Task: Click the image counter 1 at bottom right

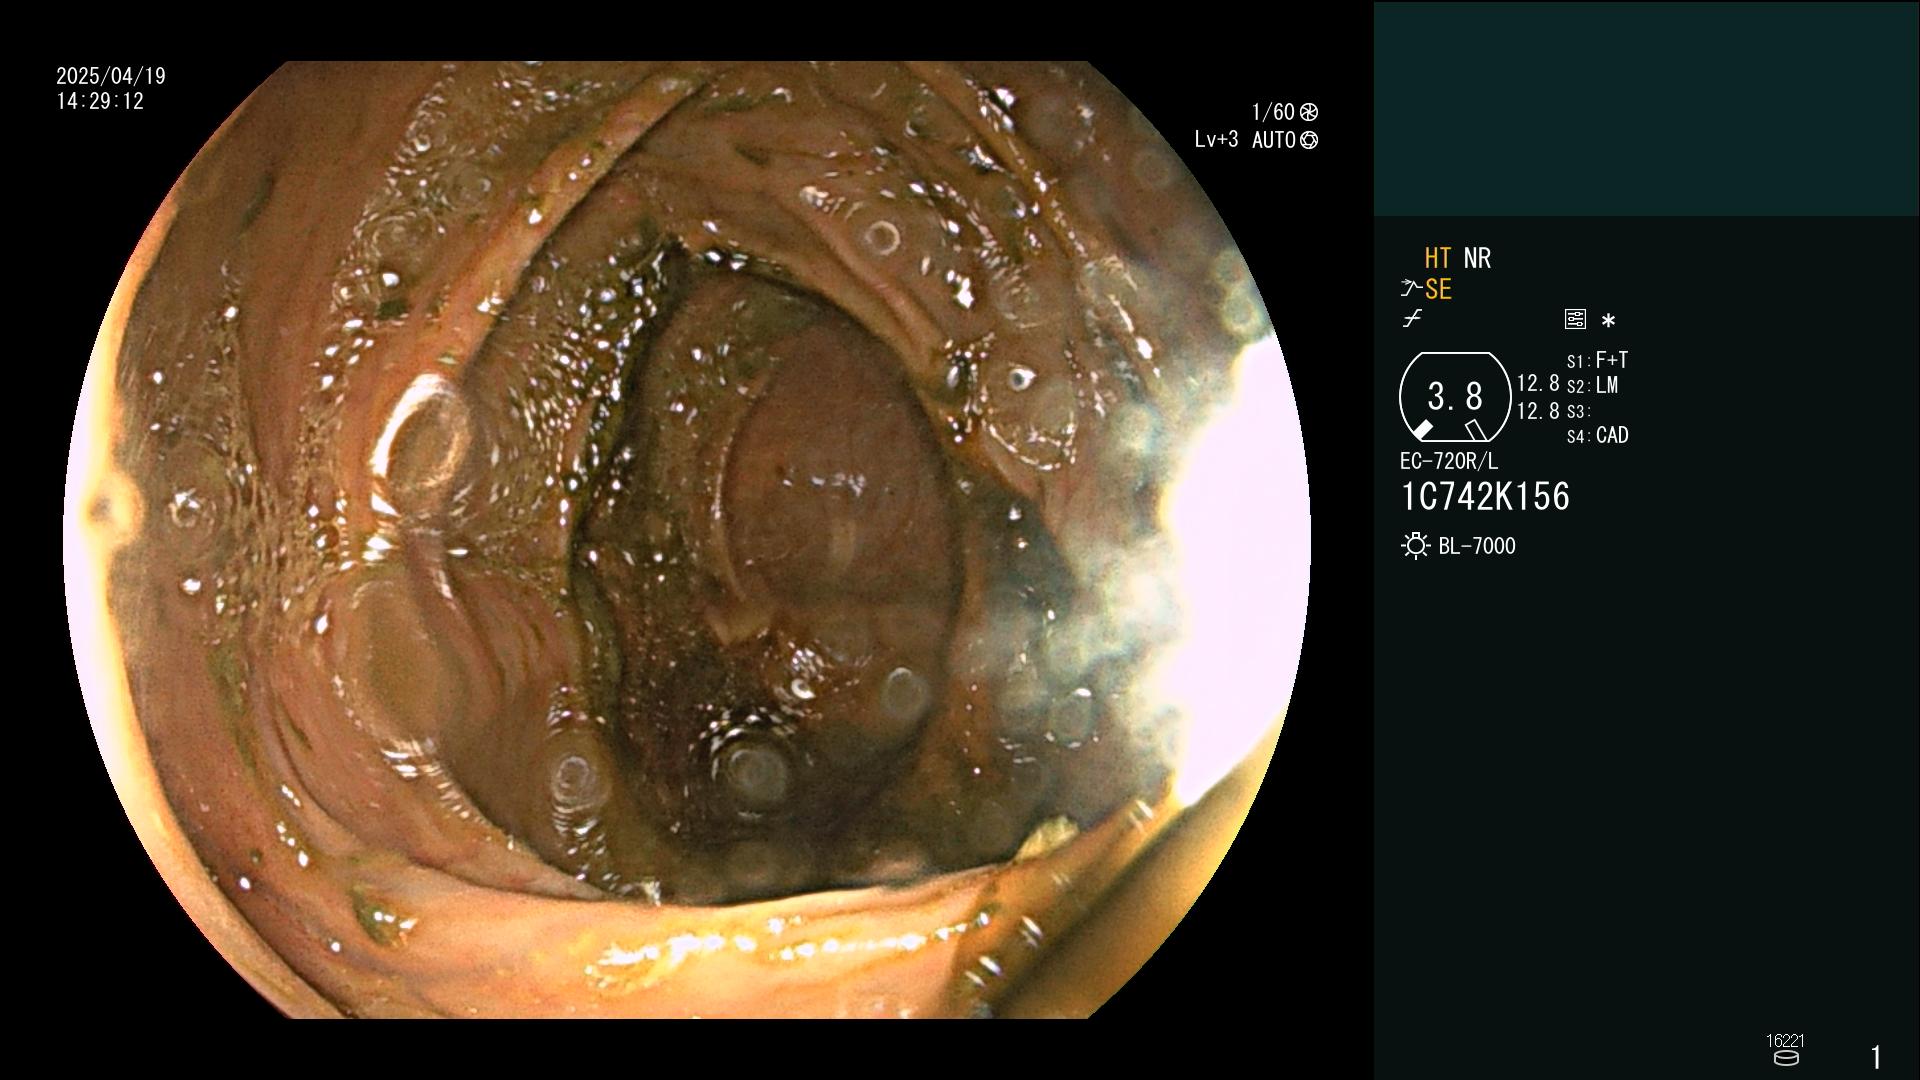Action: point(1876,1057)
